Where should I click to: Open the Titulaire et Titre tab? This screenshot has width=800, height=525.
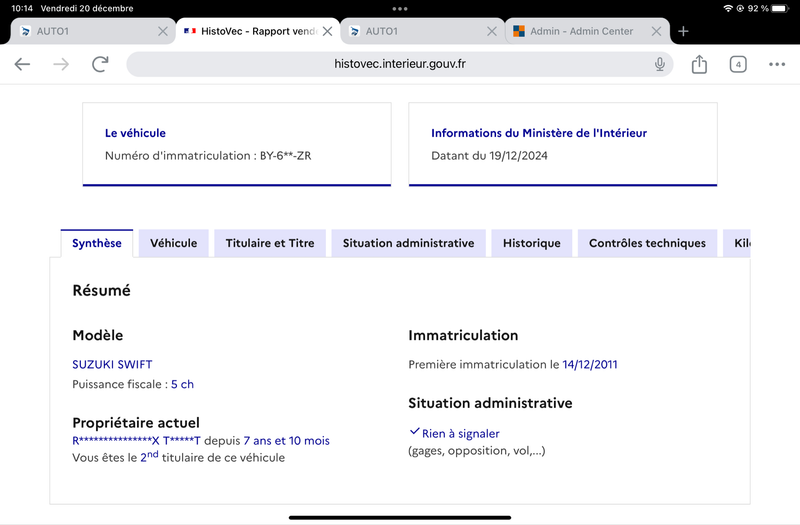click(x=270, y=243)
